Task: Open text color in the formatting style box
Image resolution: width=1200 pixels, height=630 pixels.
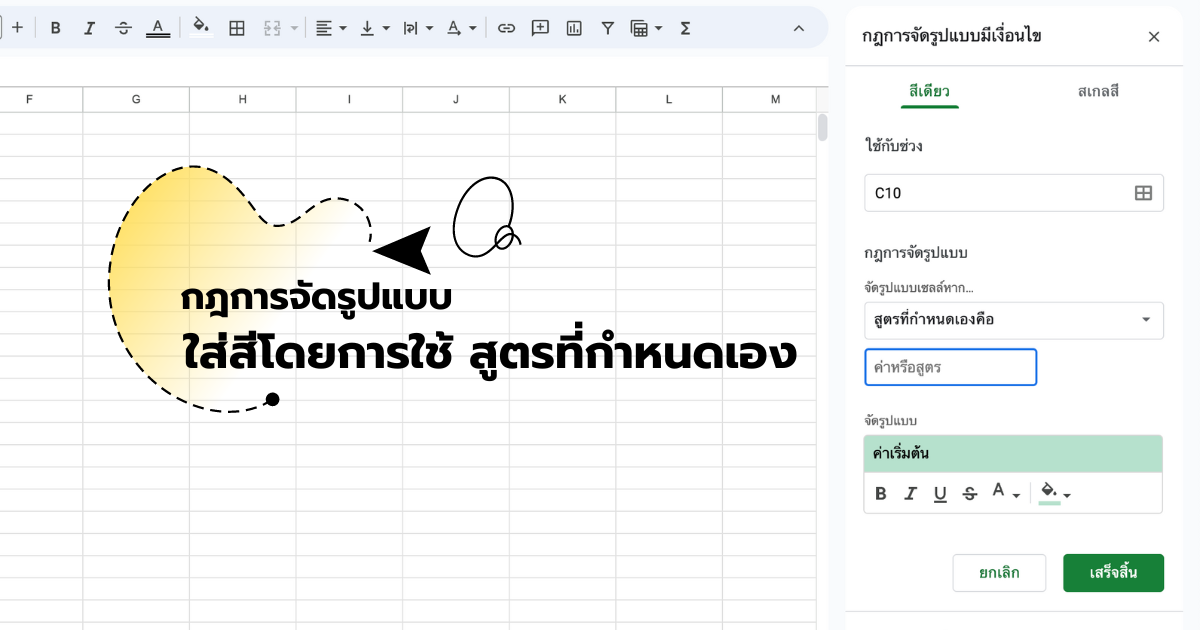Action: pyautogui.click(x=1004, y=493)
